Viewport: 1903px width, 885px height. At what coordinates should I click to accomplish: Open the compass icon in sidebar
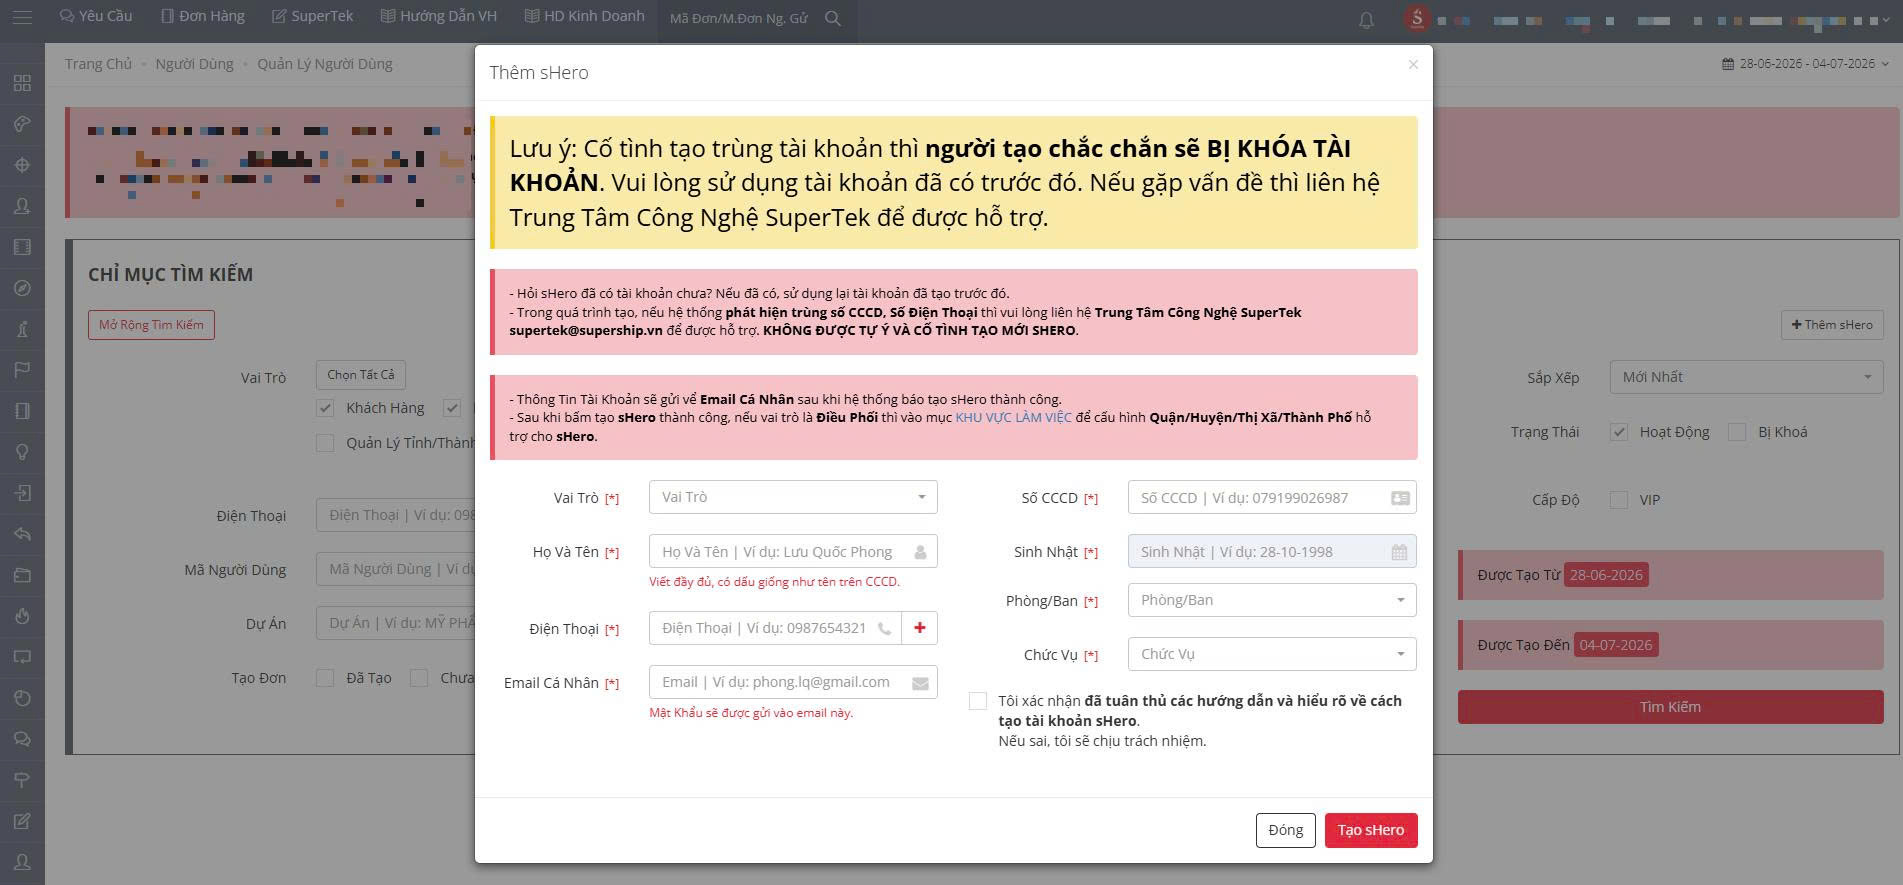(22, 288)
